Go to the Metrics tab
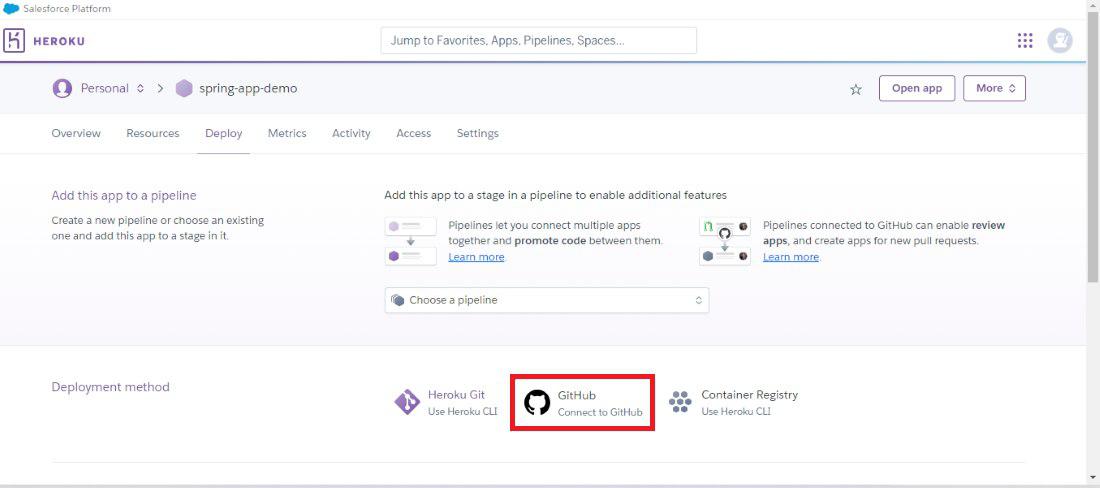1100x488 pixels. point(287,133)
